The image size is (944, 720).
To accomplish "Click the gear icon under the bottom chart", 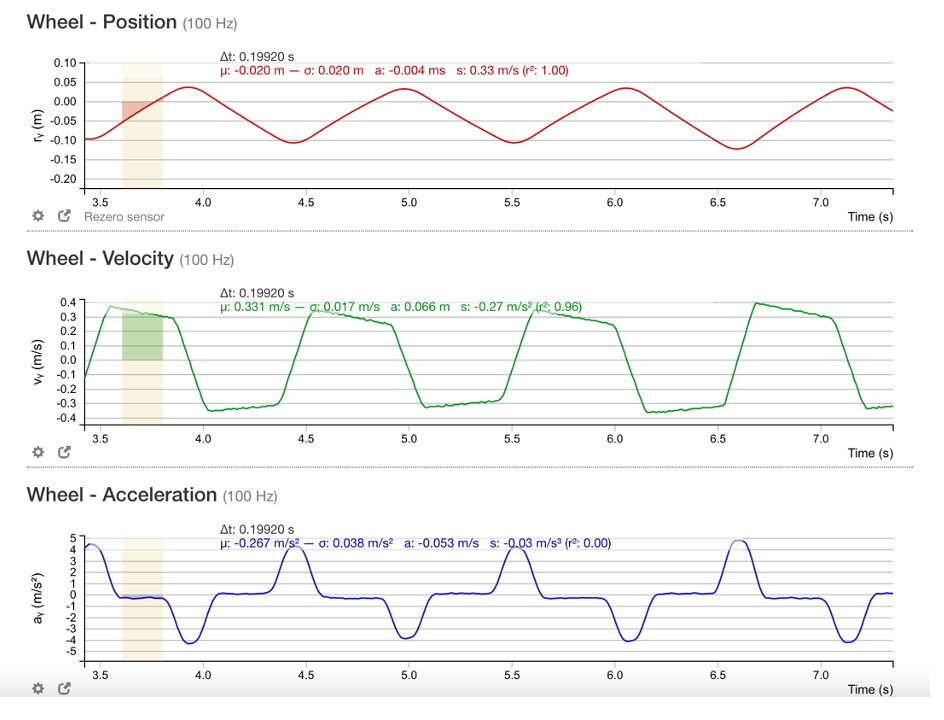I will pos(37,689).
